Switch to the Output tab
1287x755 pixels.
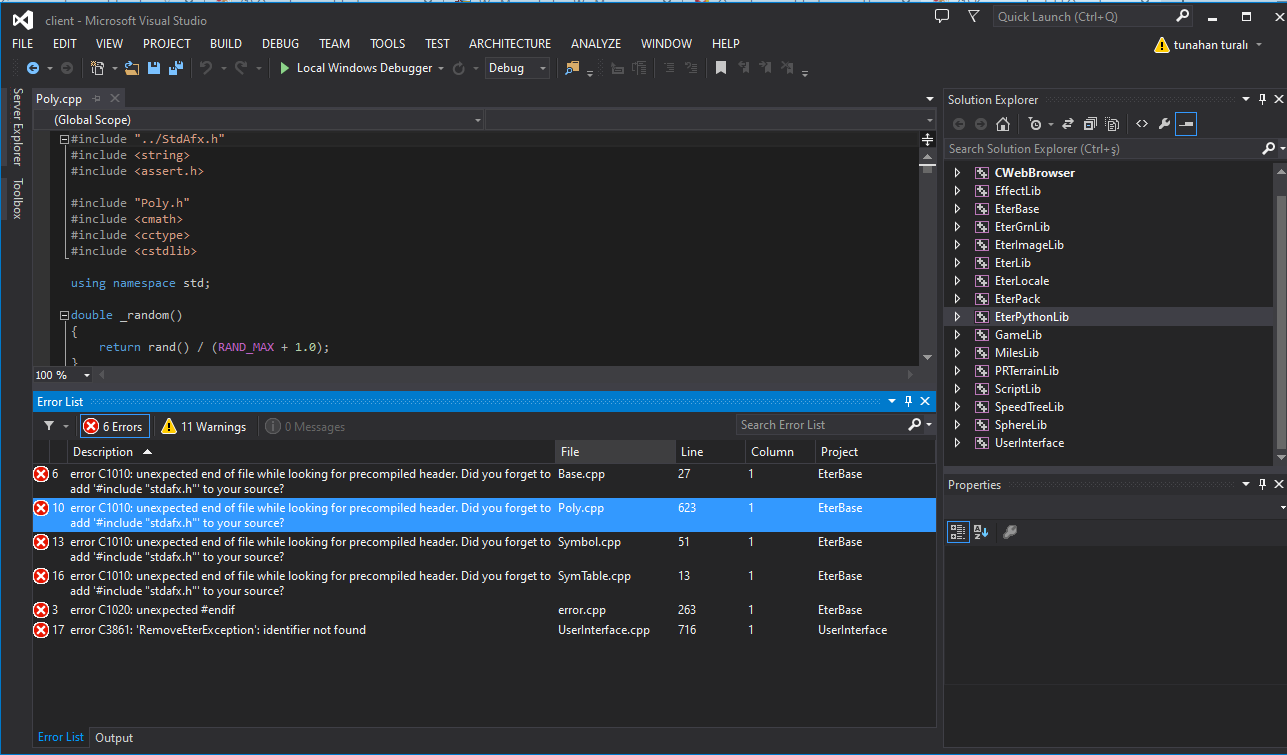pyautogui.click(x=114, y=738)
